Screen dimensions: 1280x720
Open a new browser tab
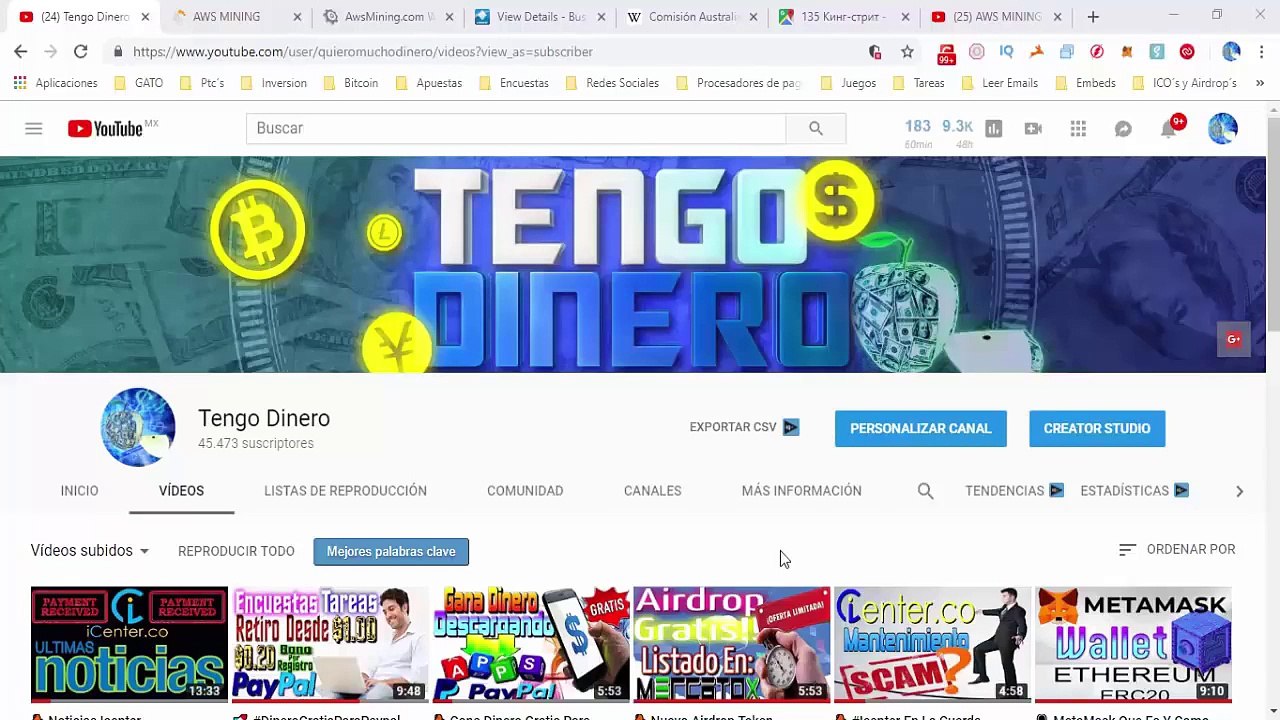1093,17
